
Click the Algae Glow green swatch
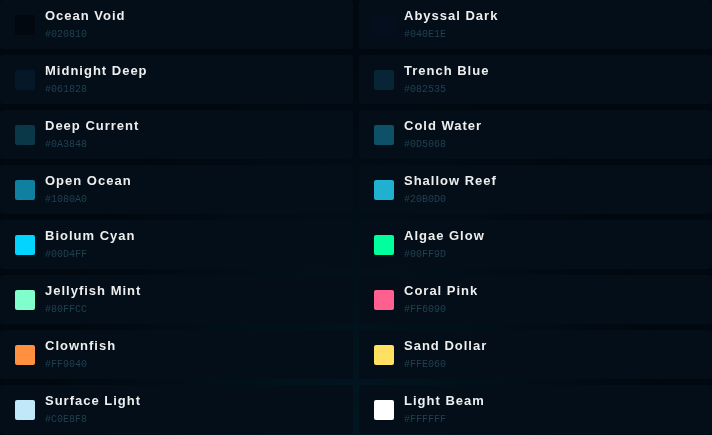(384, 245)
